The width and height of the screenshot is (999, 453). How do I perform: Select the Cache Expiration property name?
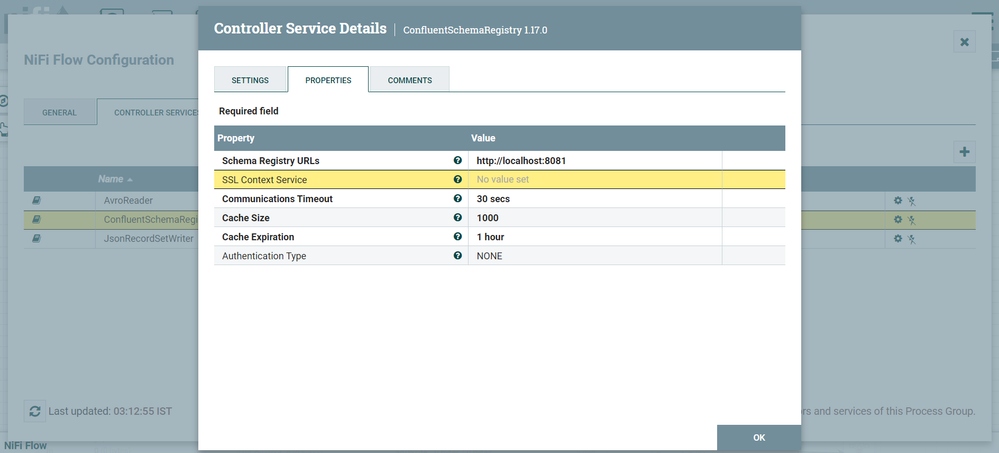(x=258, y=237)
